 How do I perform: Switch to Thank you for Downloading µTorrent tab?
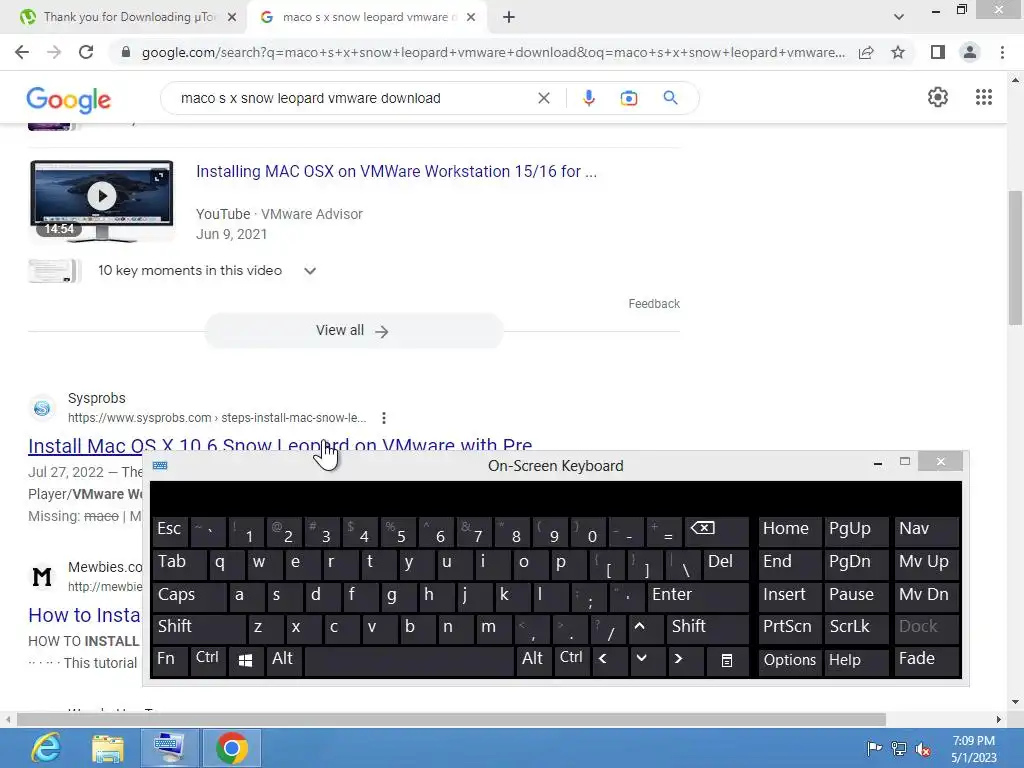tap(128, 17)
